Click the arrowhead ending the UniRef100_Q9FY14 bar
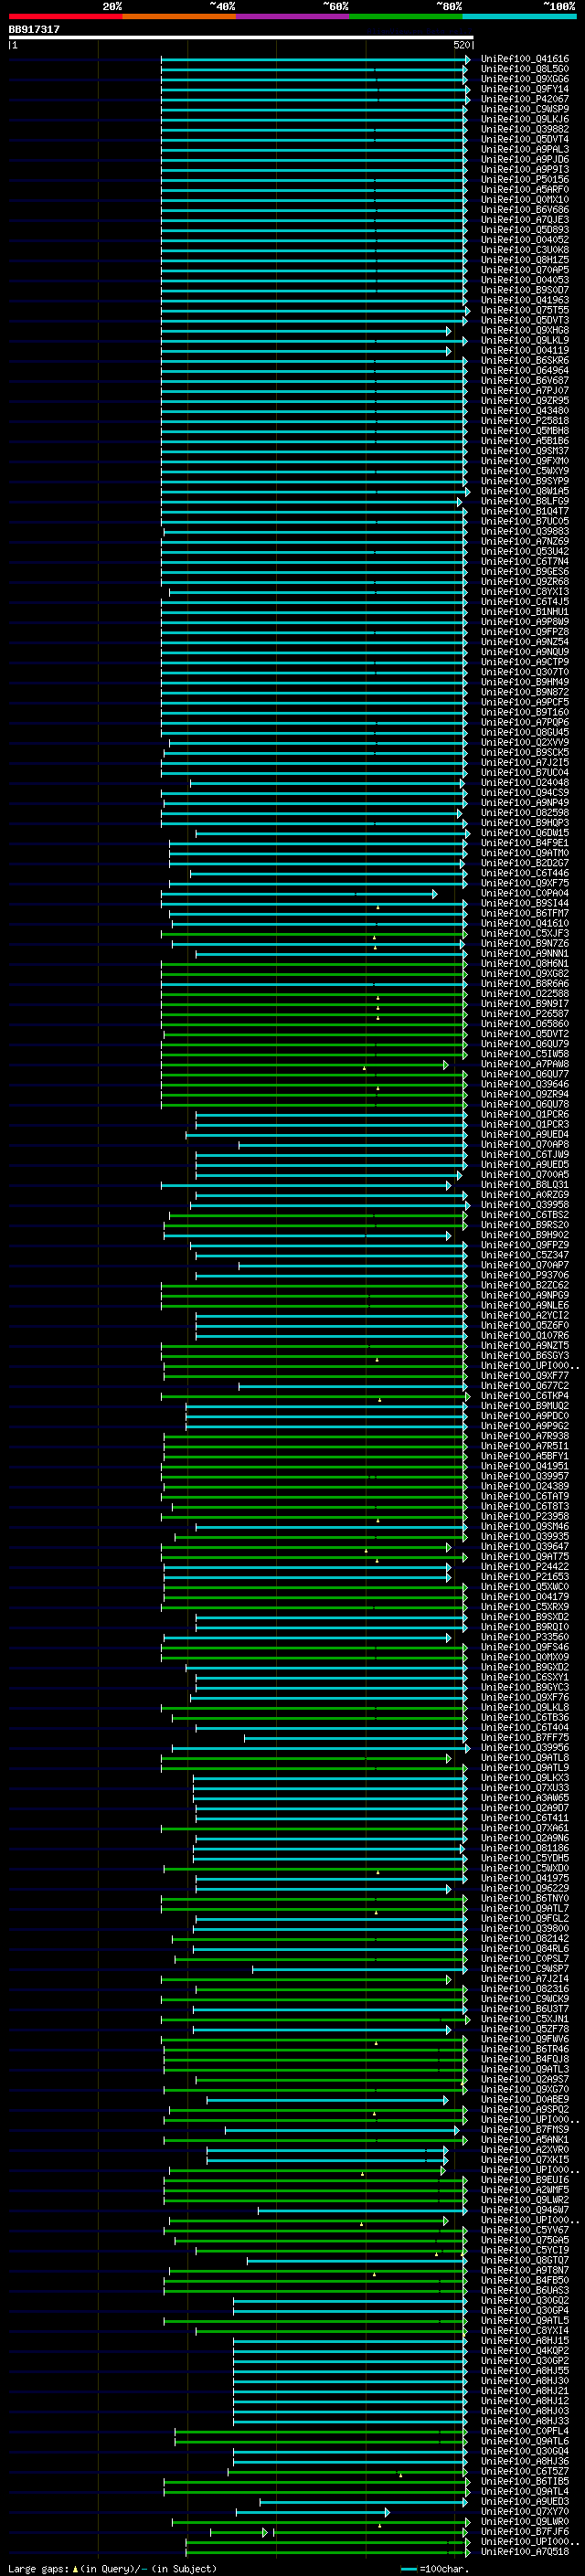The height and width of the screenshot is (2576, 585). click(467, 89)
